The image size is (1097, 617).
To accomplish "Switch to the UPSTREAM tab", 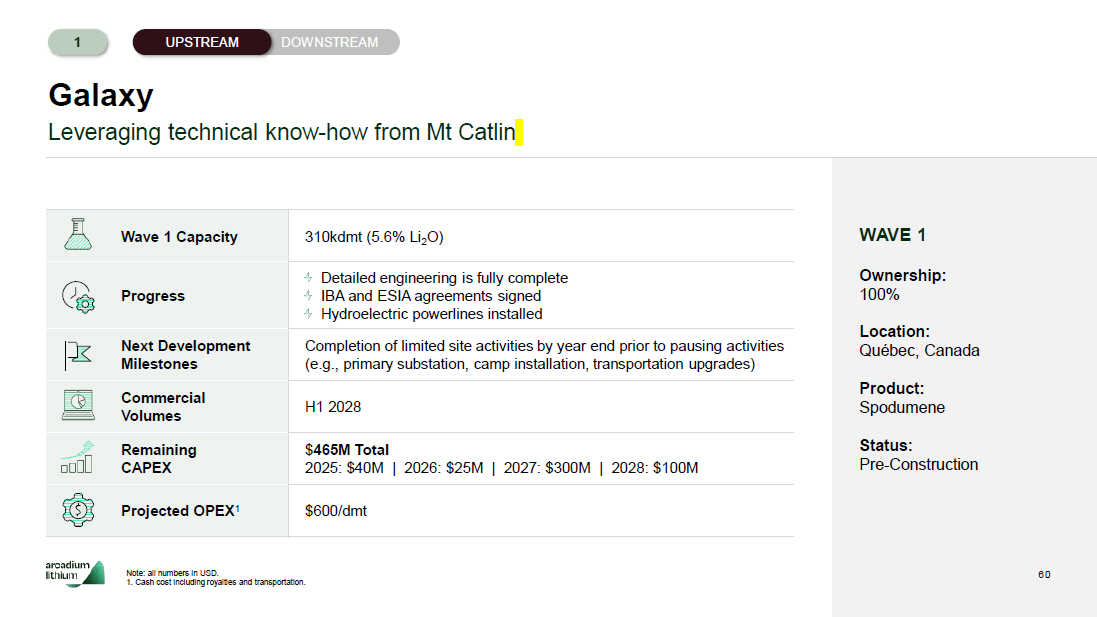I will click(x=202, y=42).
